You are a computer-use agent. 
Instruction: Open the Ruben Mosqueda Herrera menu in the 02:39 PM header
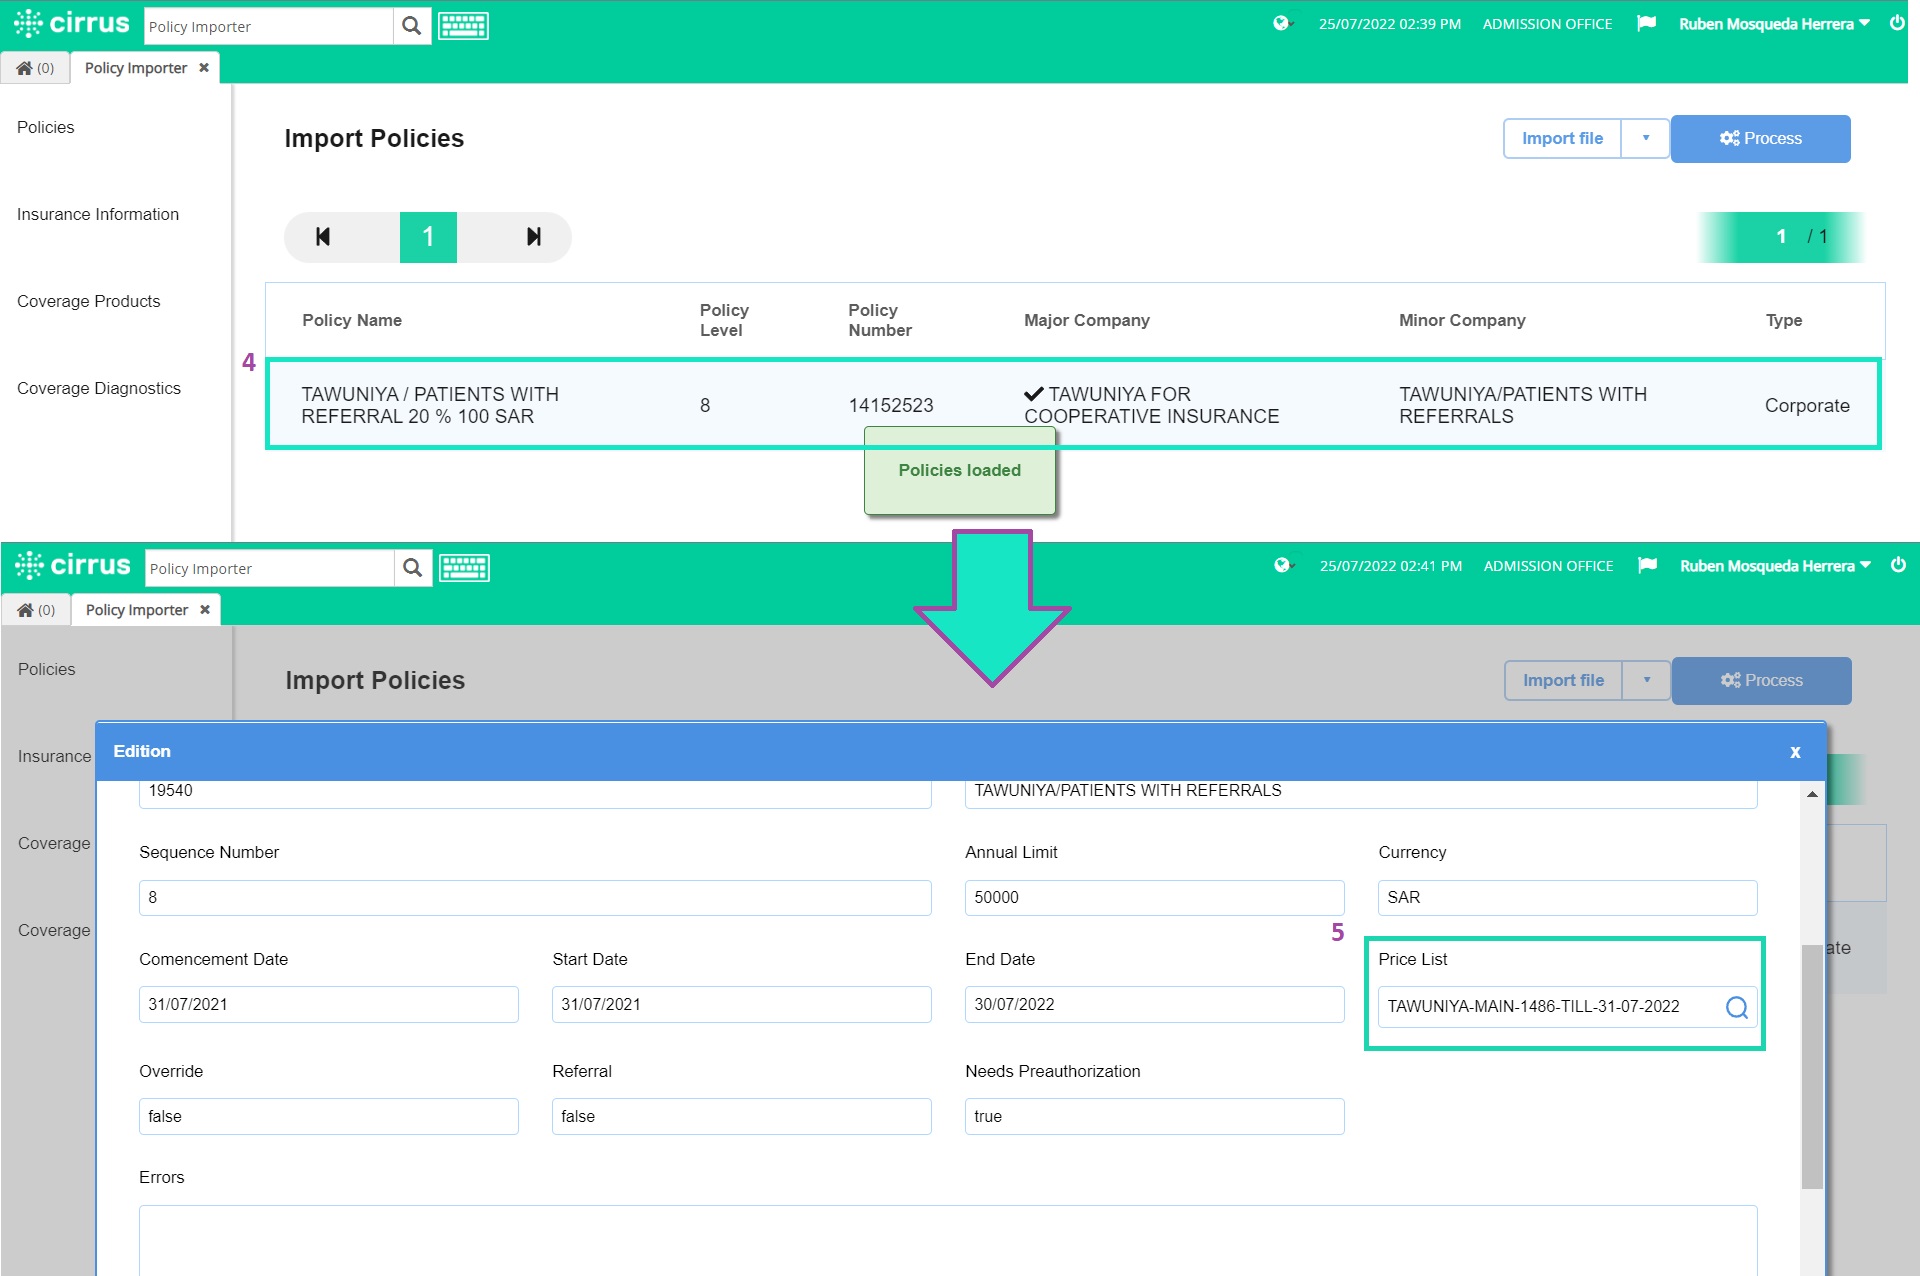pos(1774,24)
